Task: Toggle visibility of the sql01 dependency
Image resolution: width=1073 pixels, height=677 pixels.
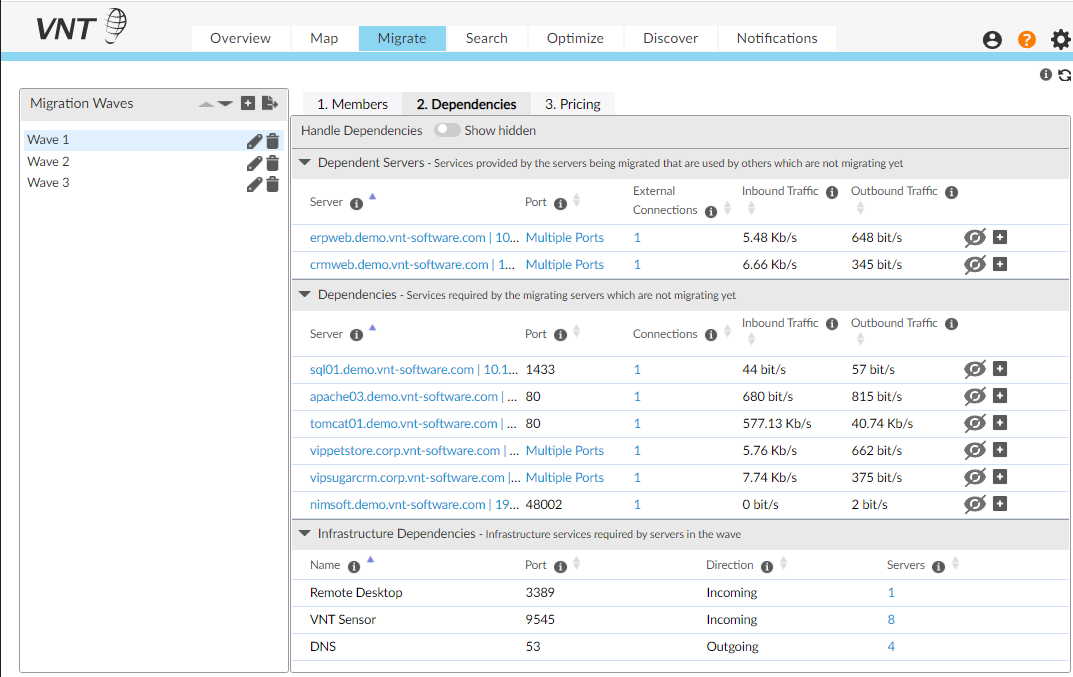Action: 975,369
